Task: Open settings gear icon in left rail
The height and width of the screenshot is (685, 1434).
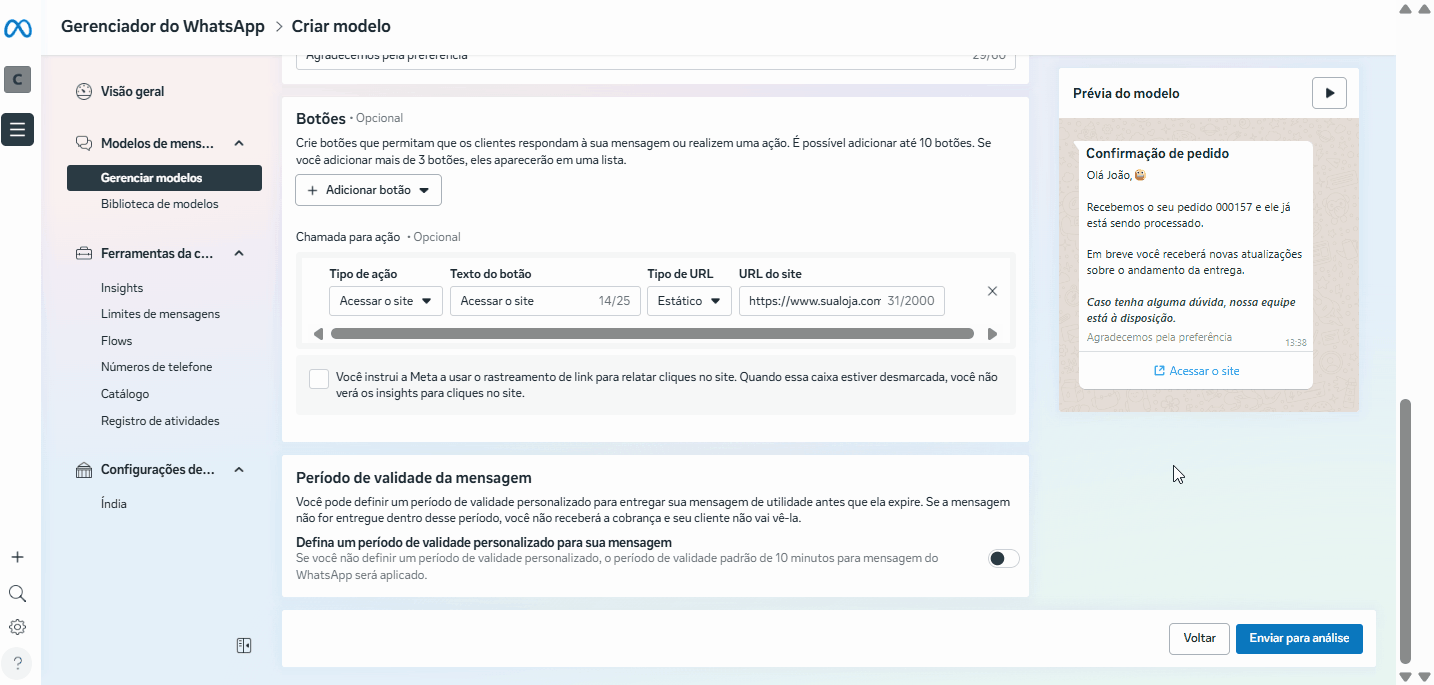Action: (17, 628)
